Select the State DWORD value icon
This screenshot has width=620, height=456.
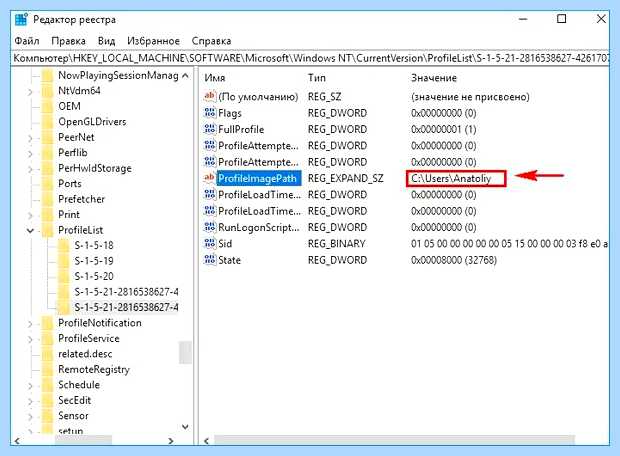click(210, 260)
